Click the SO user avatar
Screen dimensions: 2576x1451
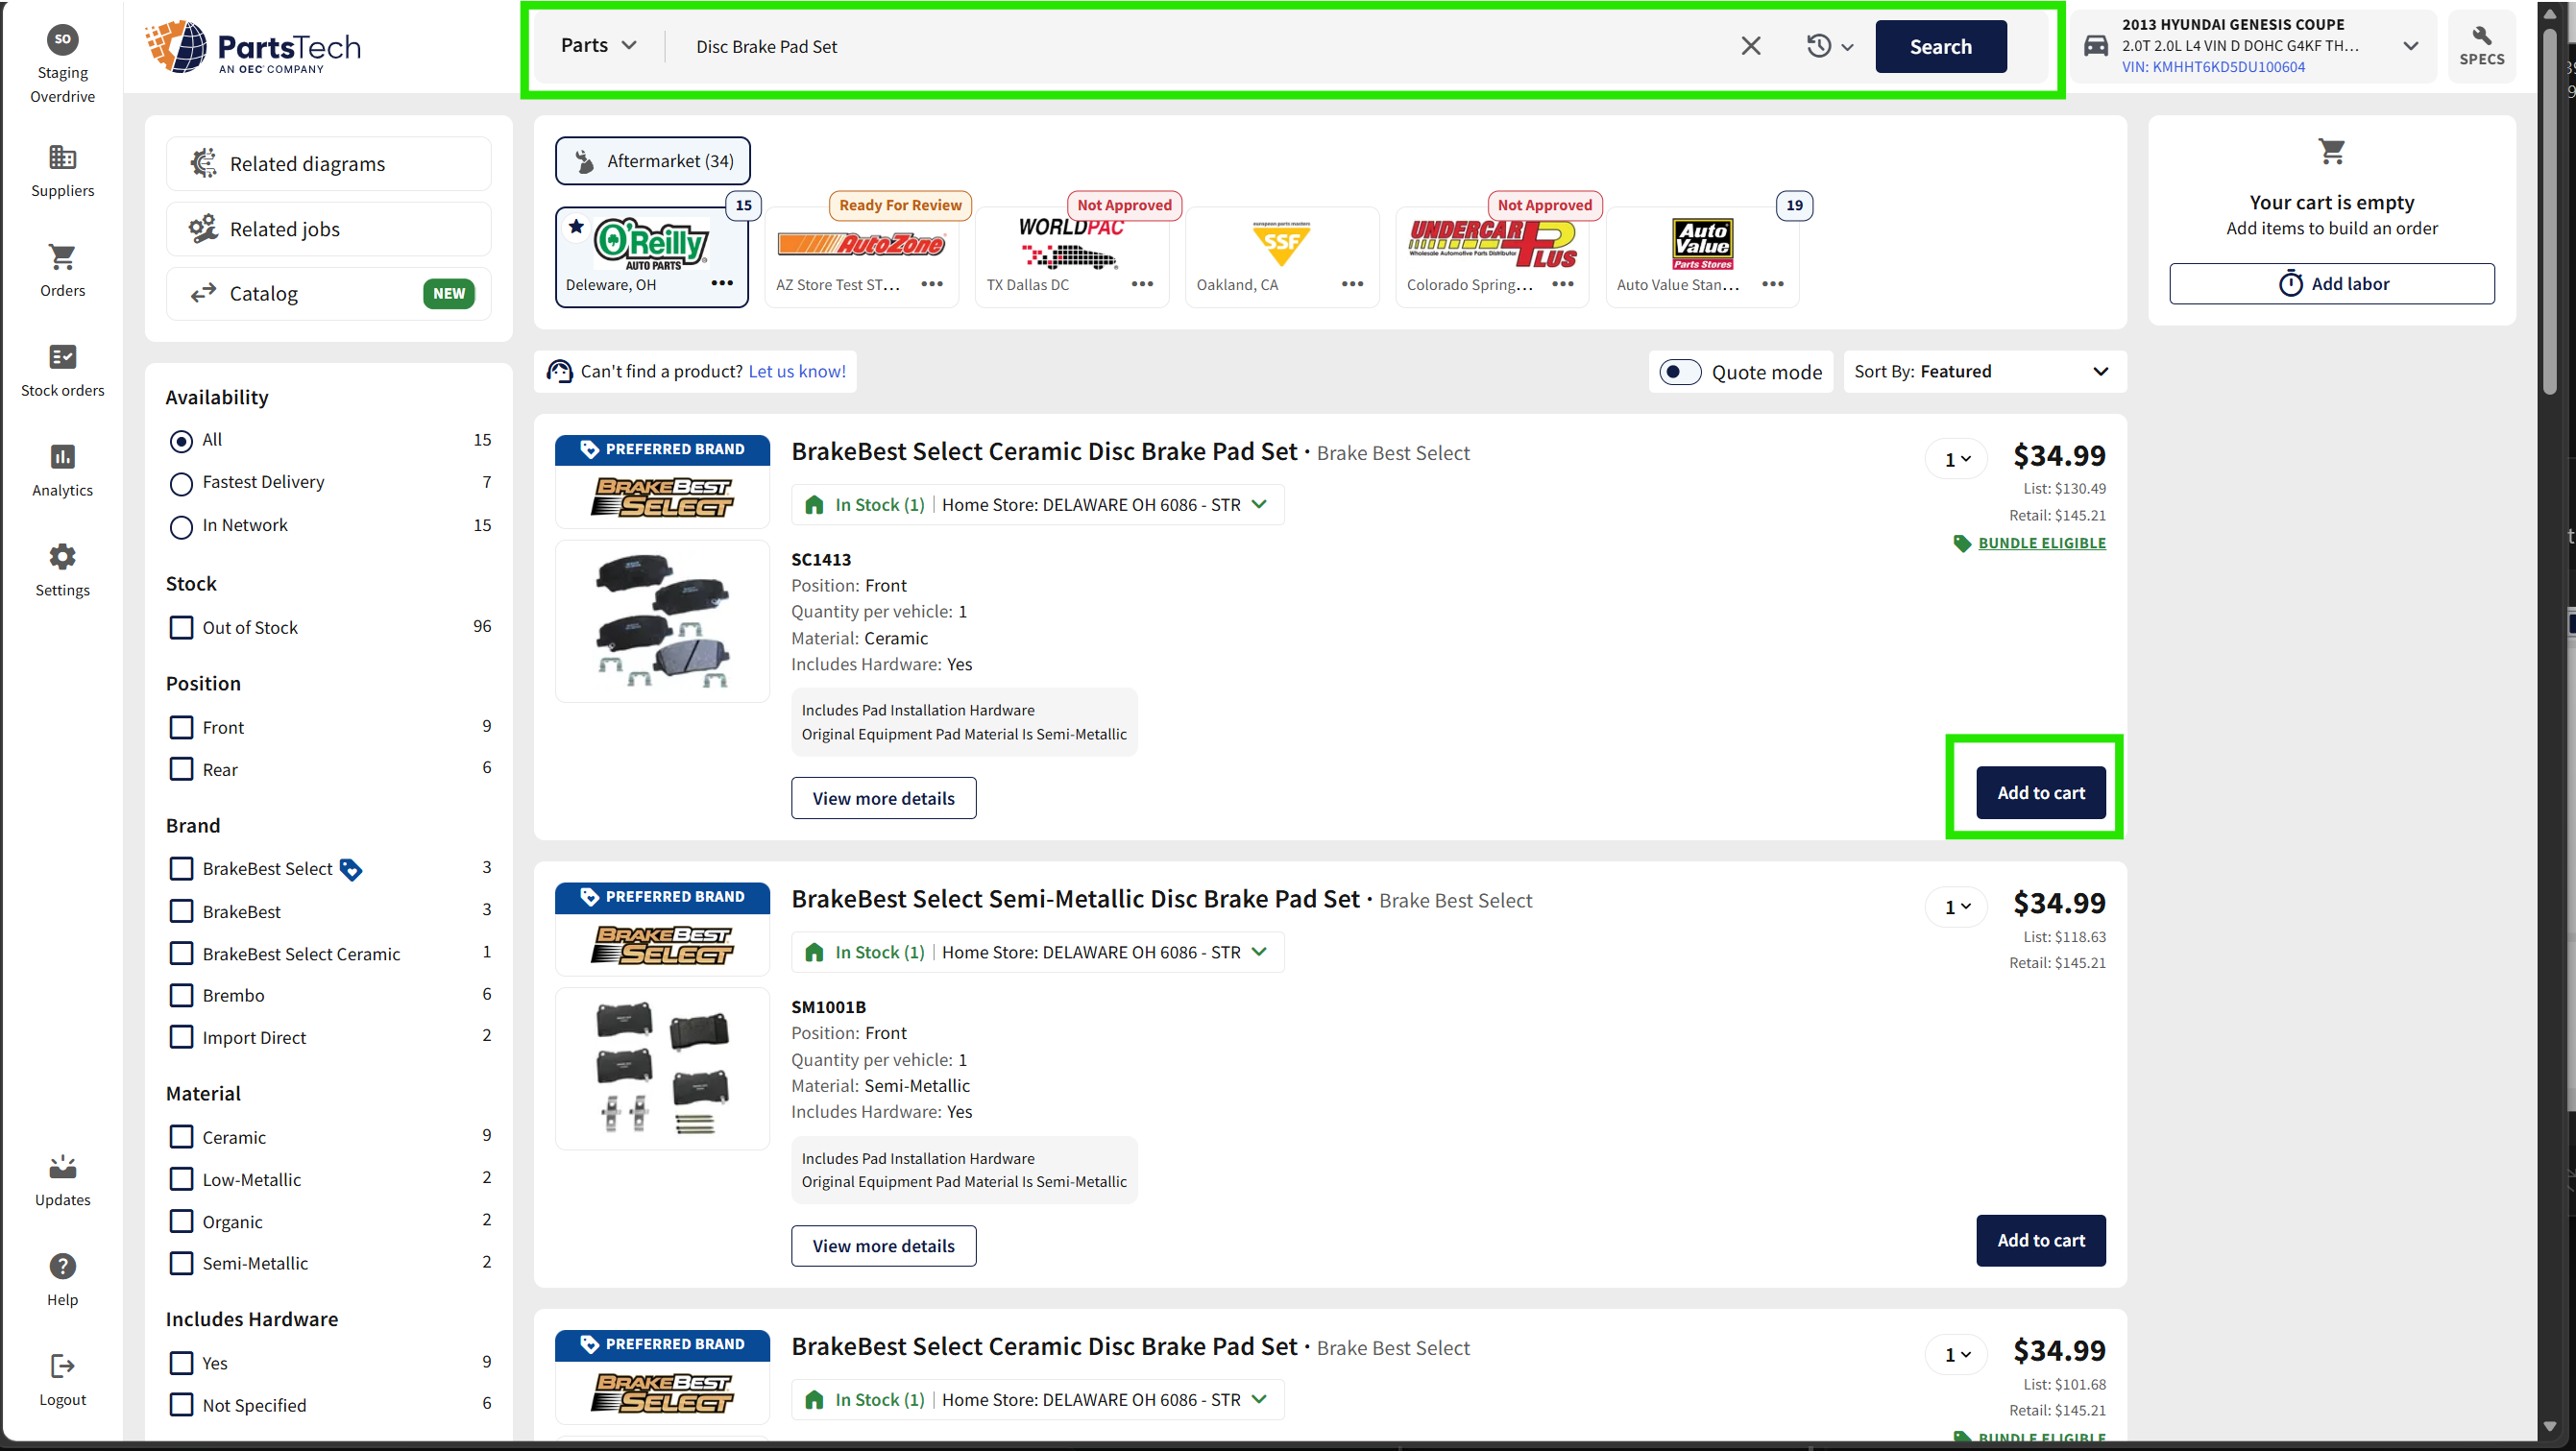coord(62,39)
